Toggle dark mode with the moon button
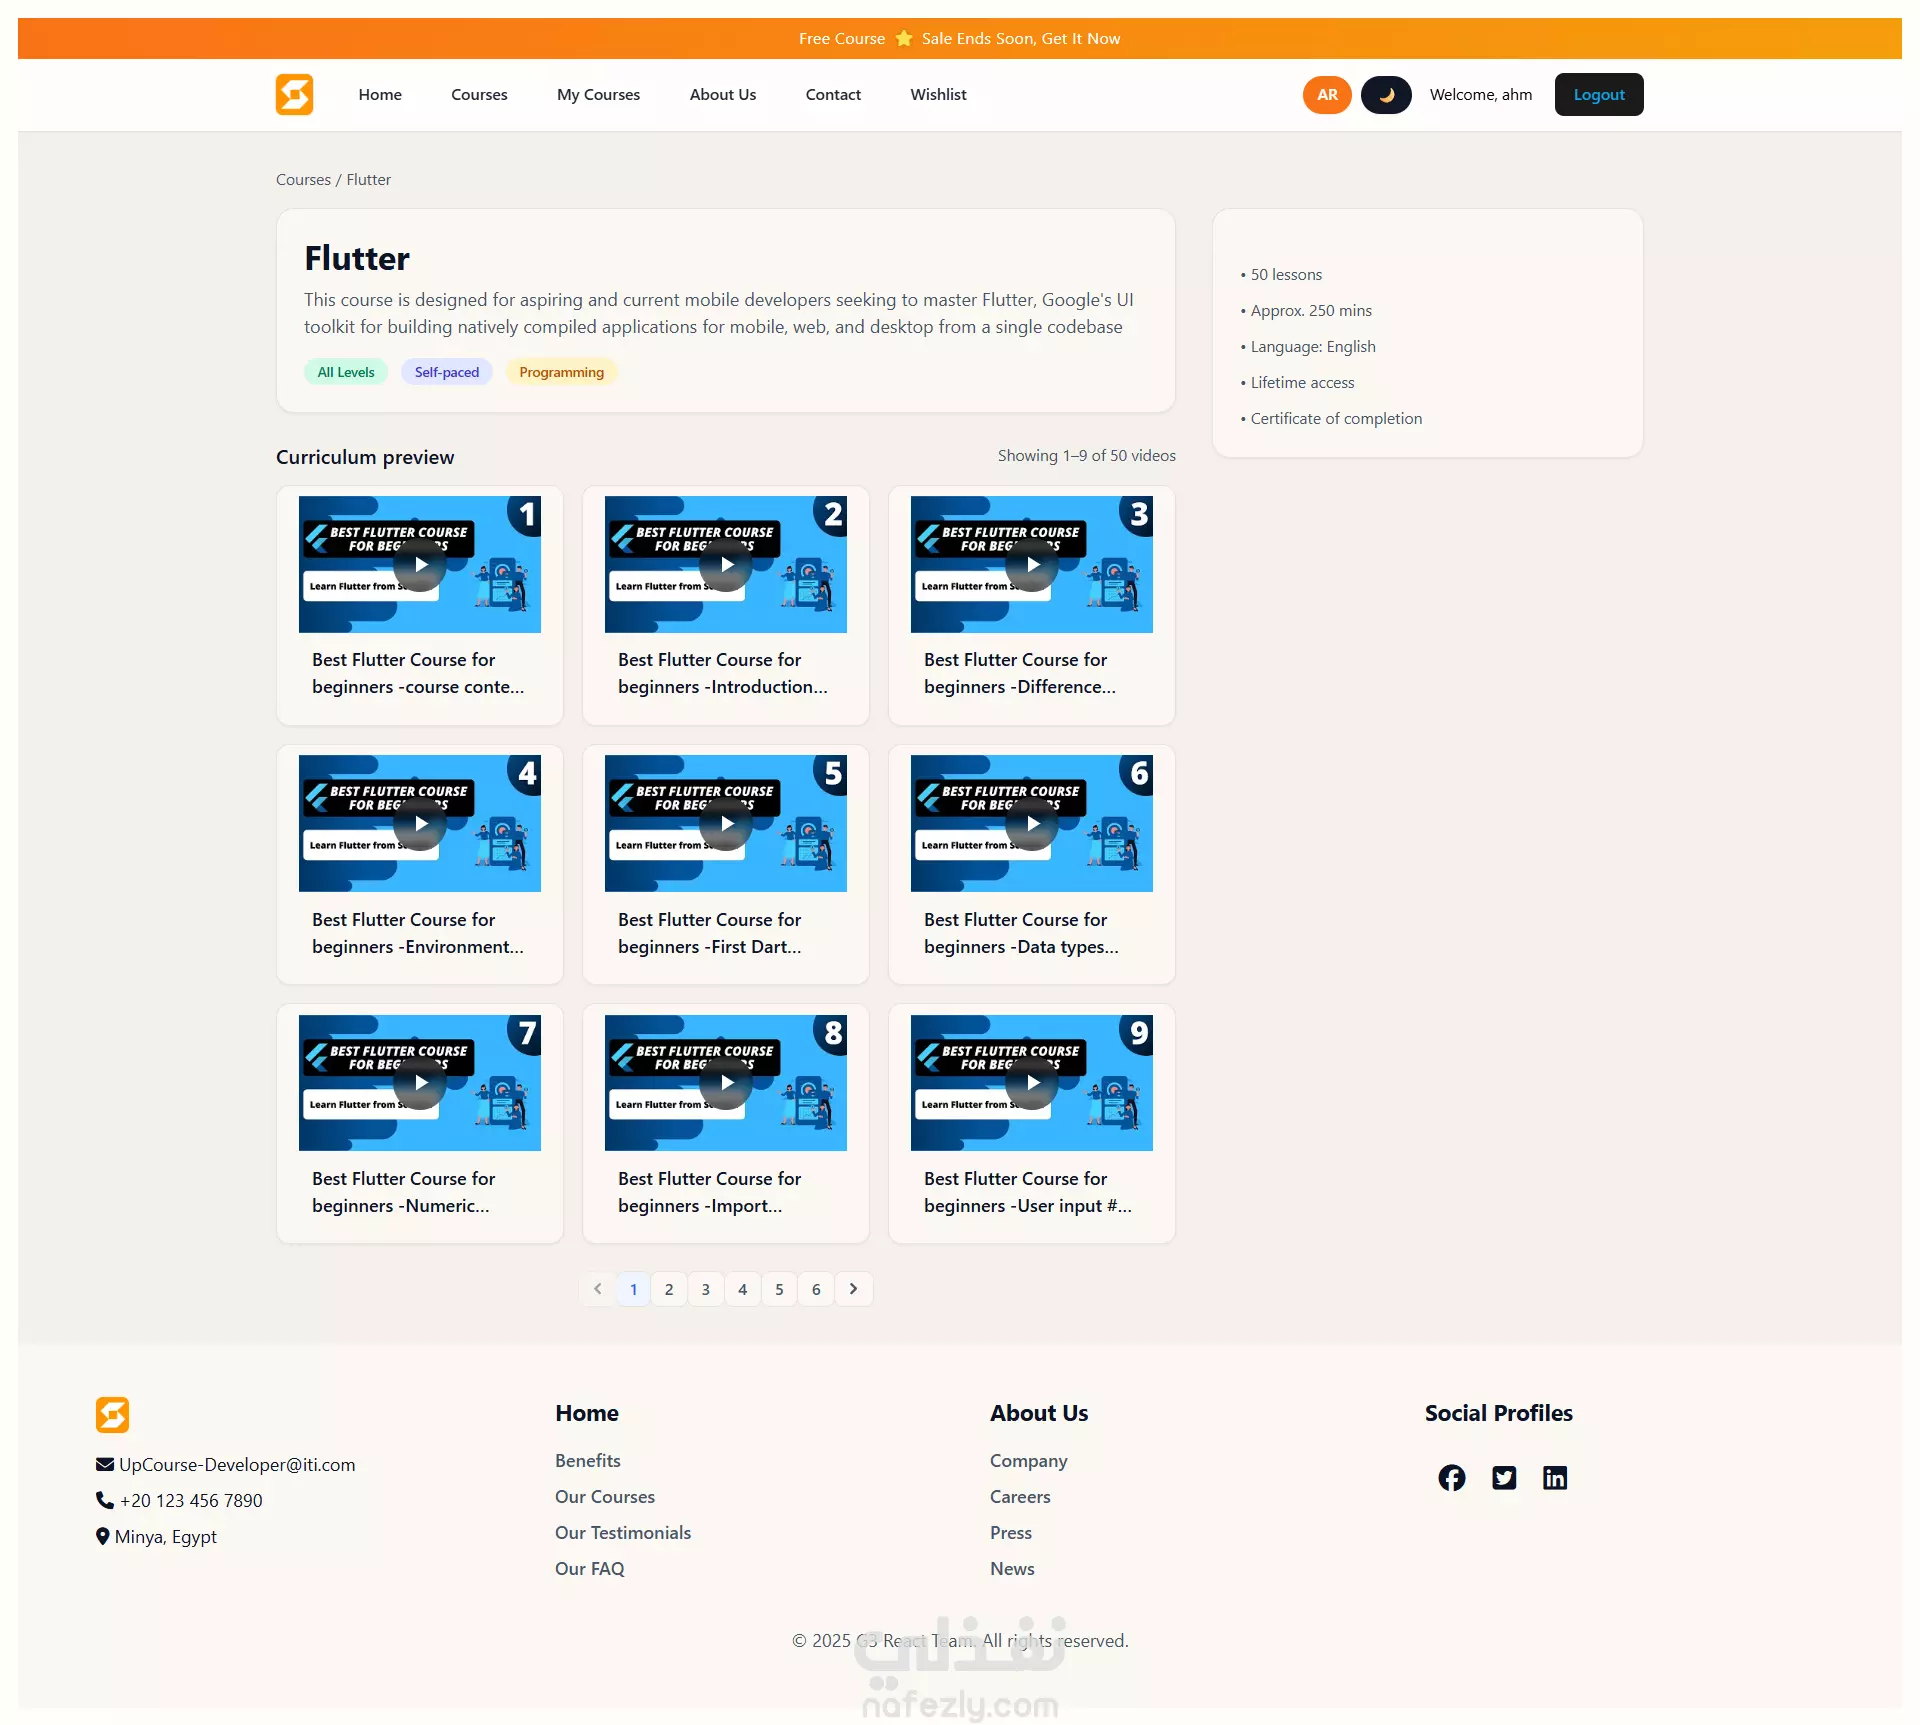The image size is (1920, 1725). click(x=1385, y=94)
